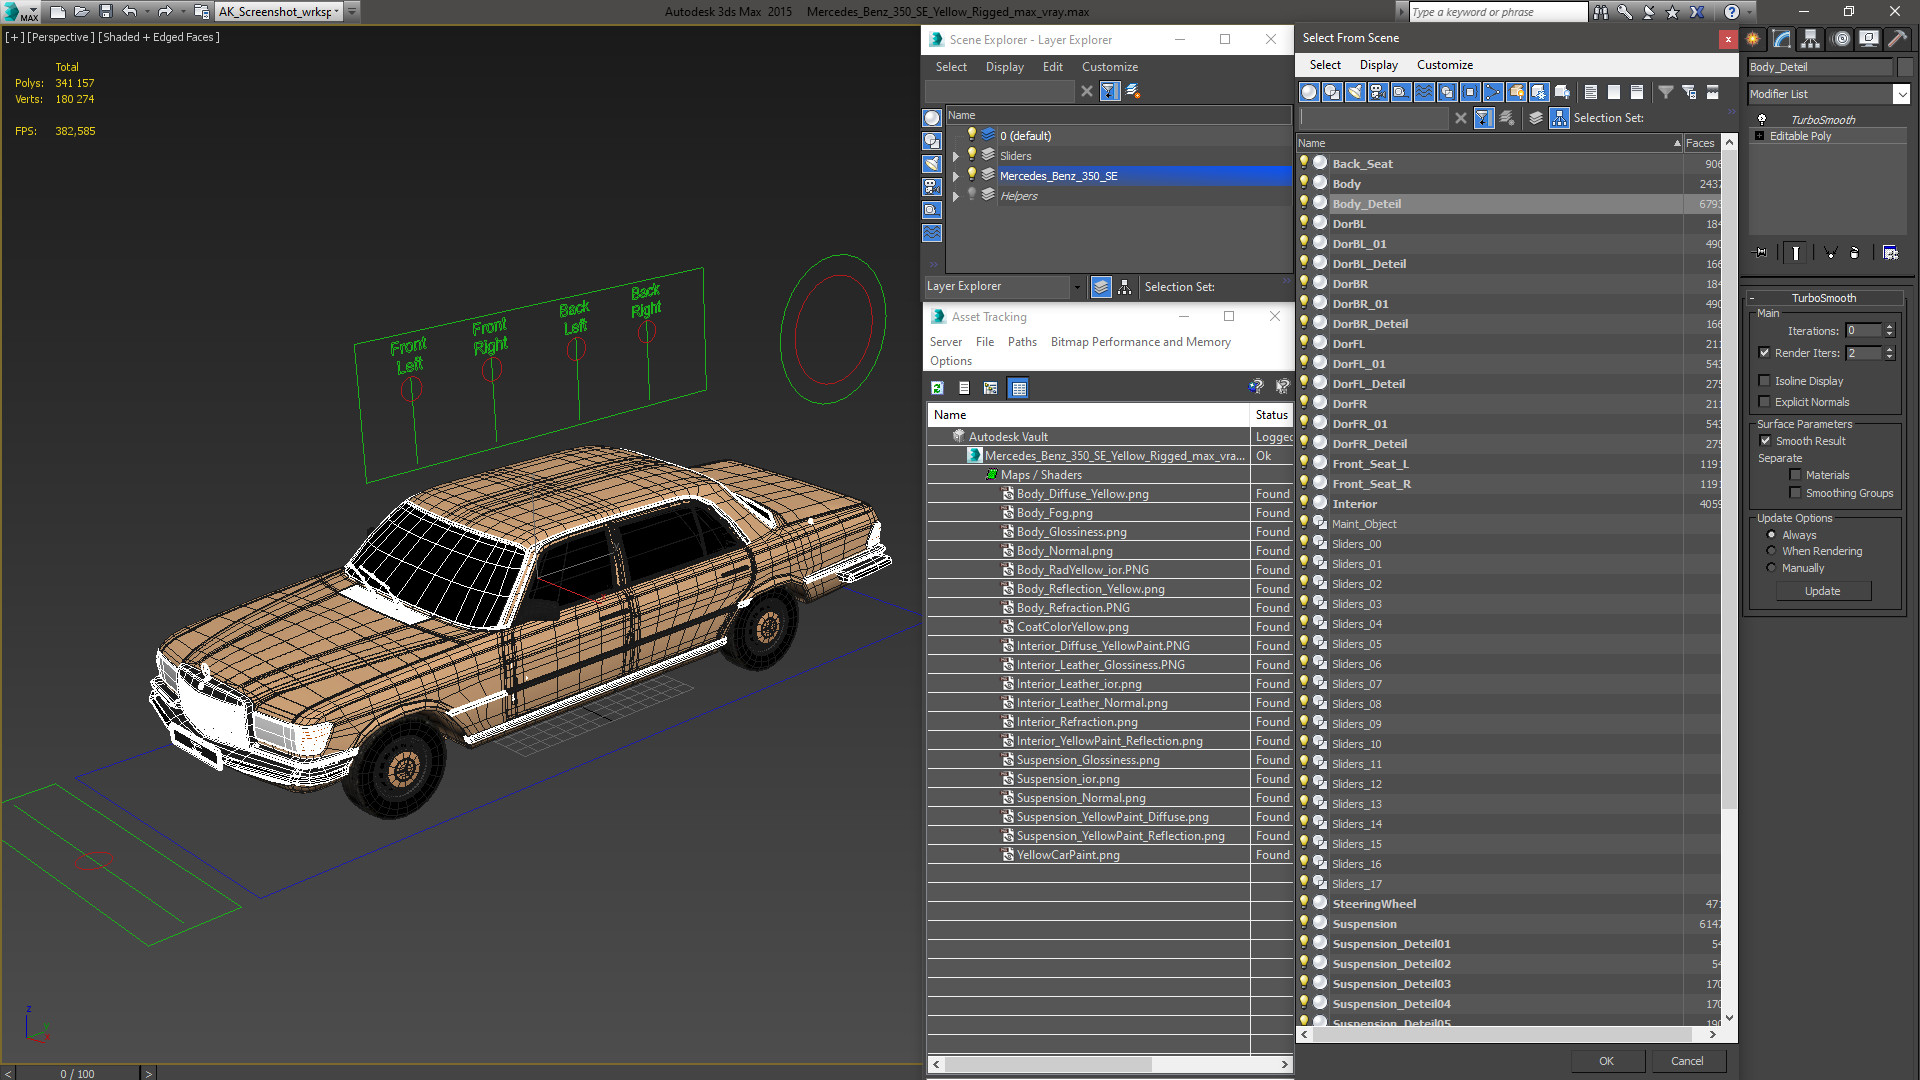This screenshot has height=1080, width=1920.
Task: Click Update button in TurboSmooth
Action: (x=1822, y=591)
